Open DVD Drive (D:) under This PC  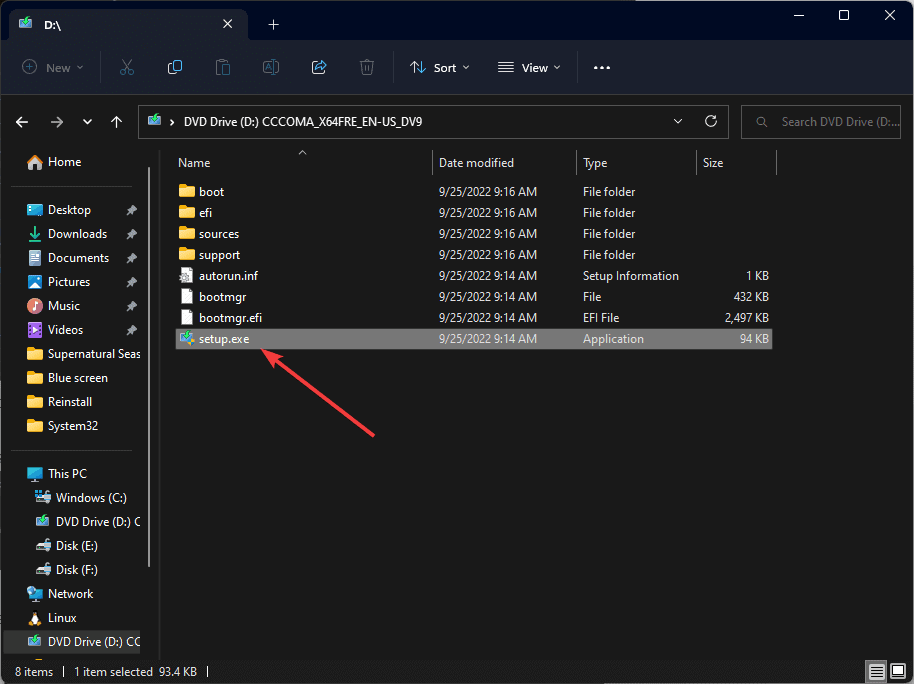coord(87,521)
